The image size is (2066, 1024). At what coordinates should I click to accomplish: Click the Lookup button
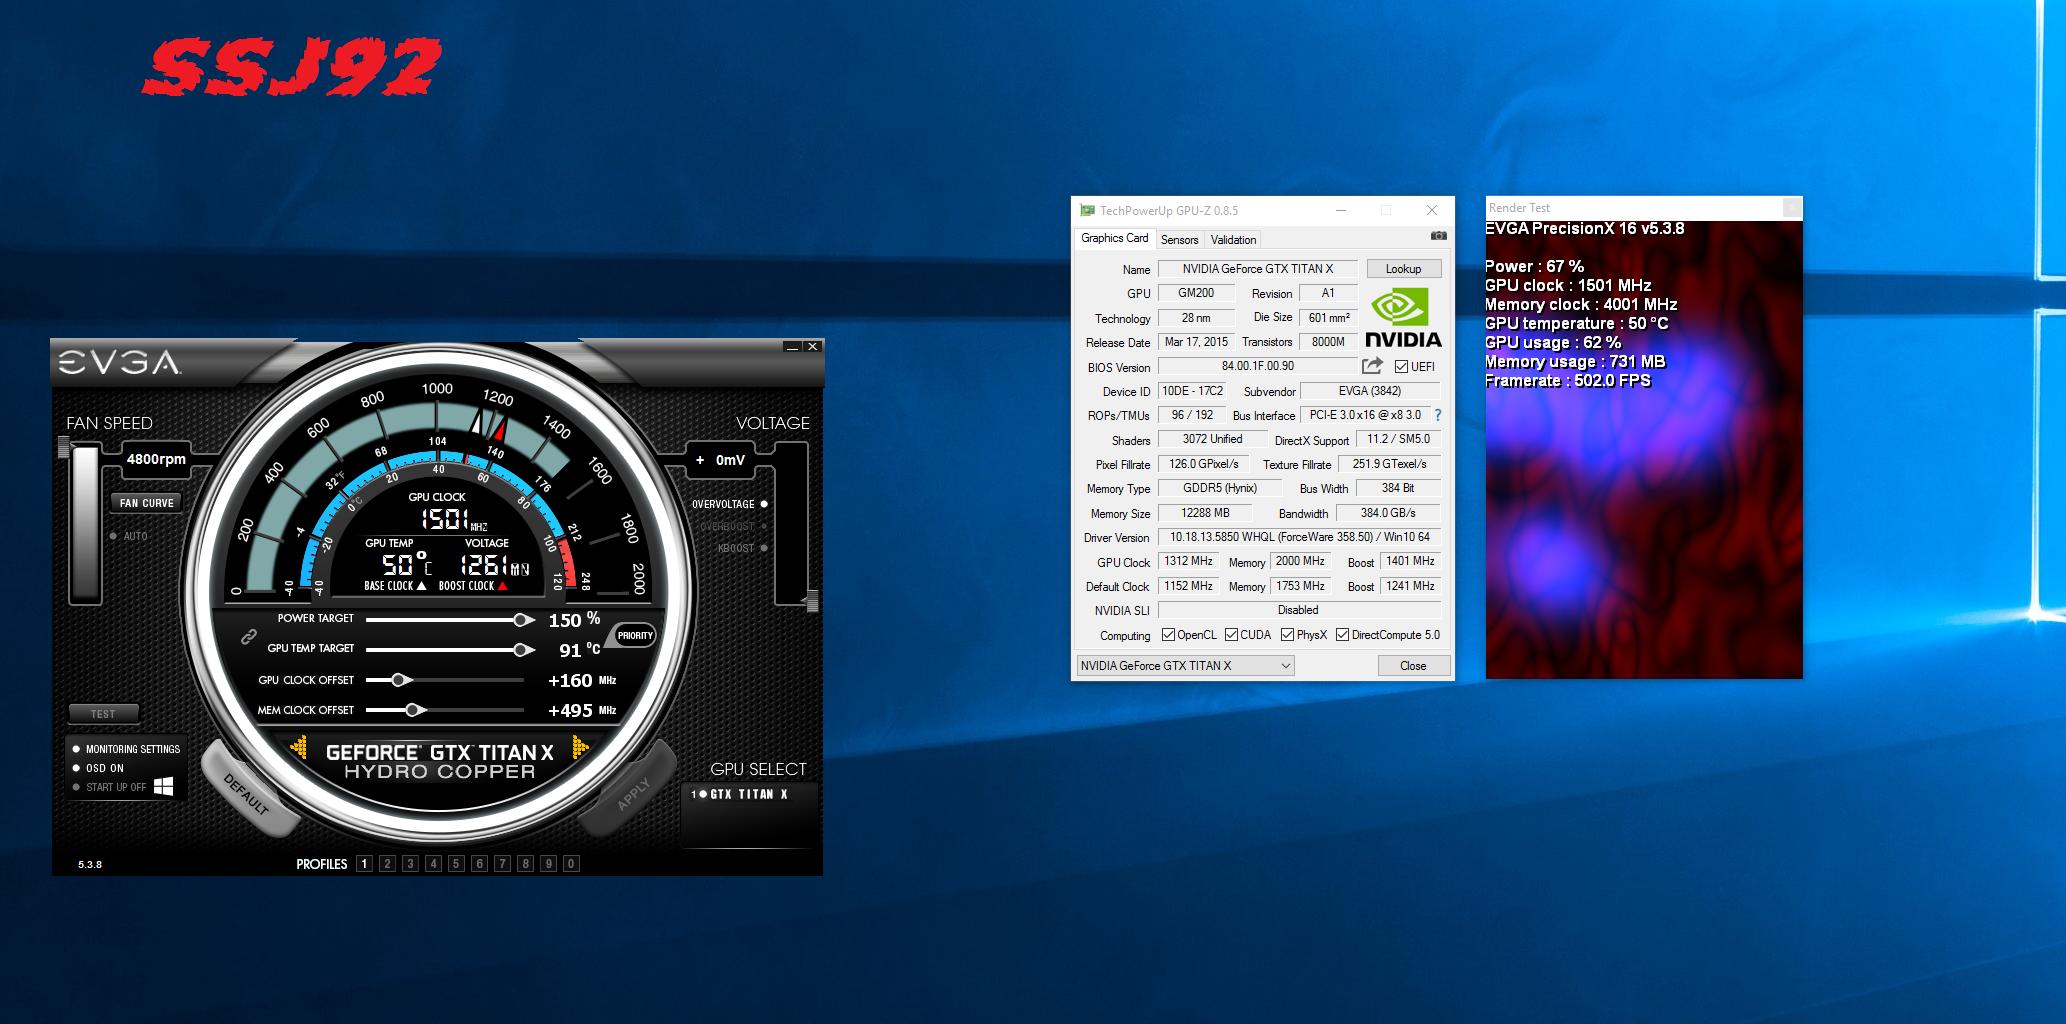1403,269
